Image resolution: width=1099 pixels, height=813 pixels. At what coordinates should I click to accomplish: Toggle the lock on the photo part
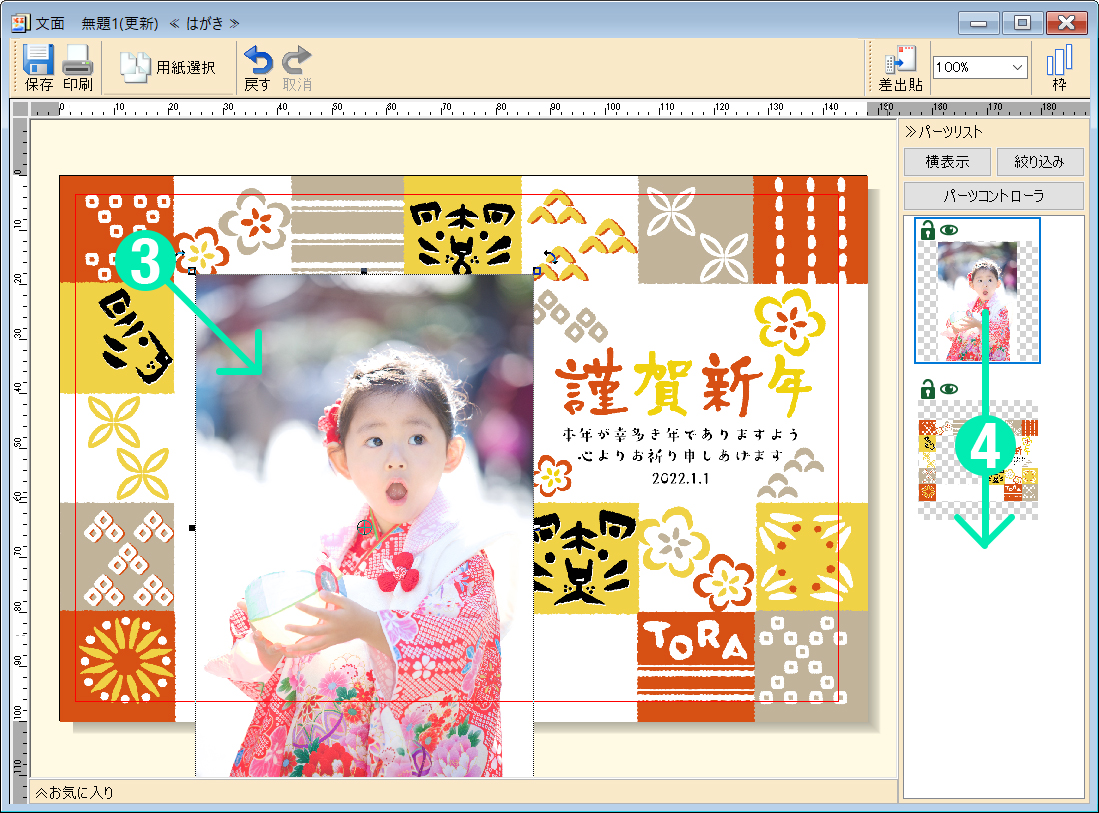click(x=927, y=231)
